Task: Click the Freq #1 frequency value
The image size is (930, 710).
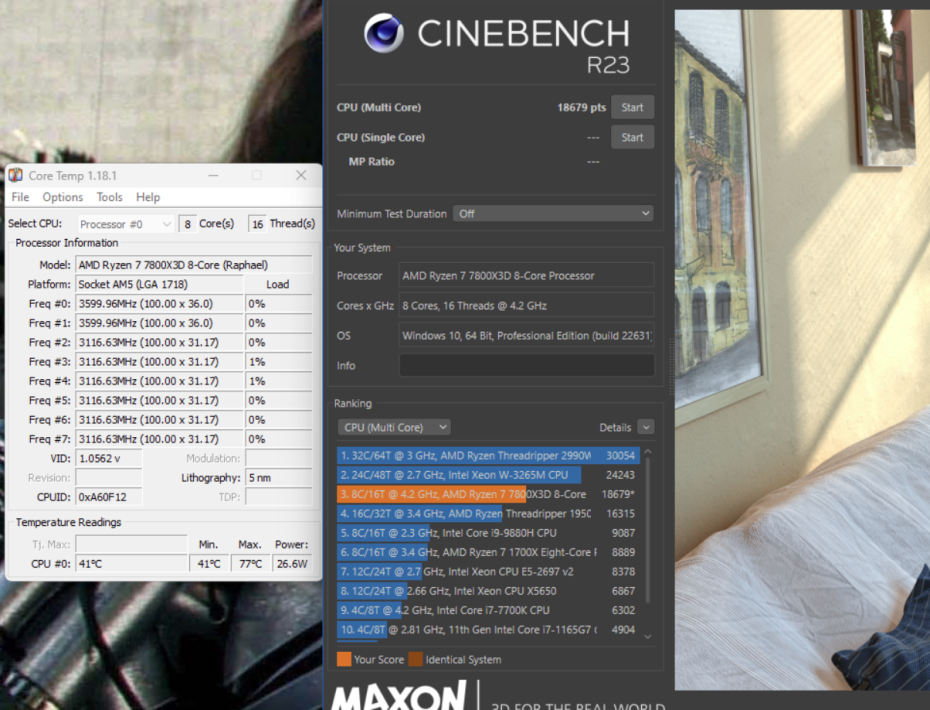Action: click(x=160, y=323)
